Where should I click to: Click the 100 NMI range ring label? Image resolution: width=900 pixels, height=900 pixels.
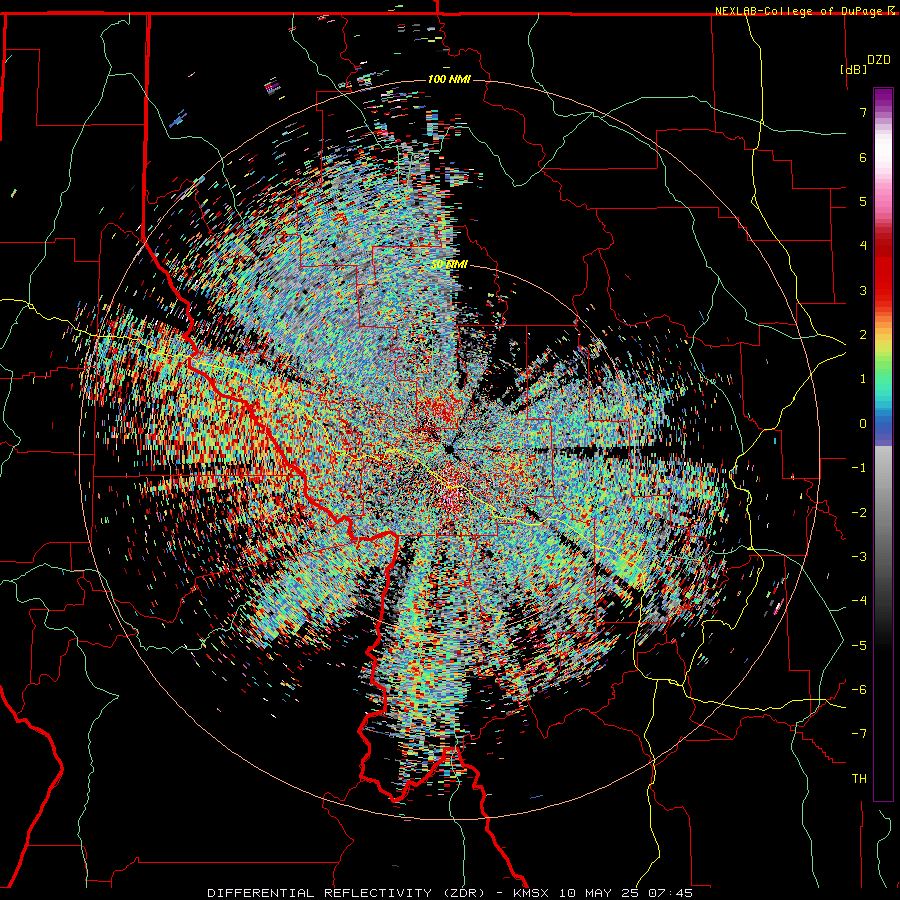449,79
